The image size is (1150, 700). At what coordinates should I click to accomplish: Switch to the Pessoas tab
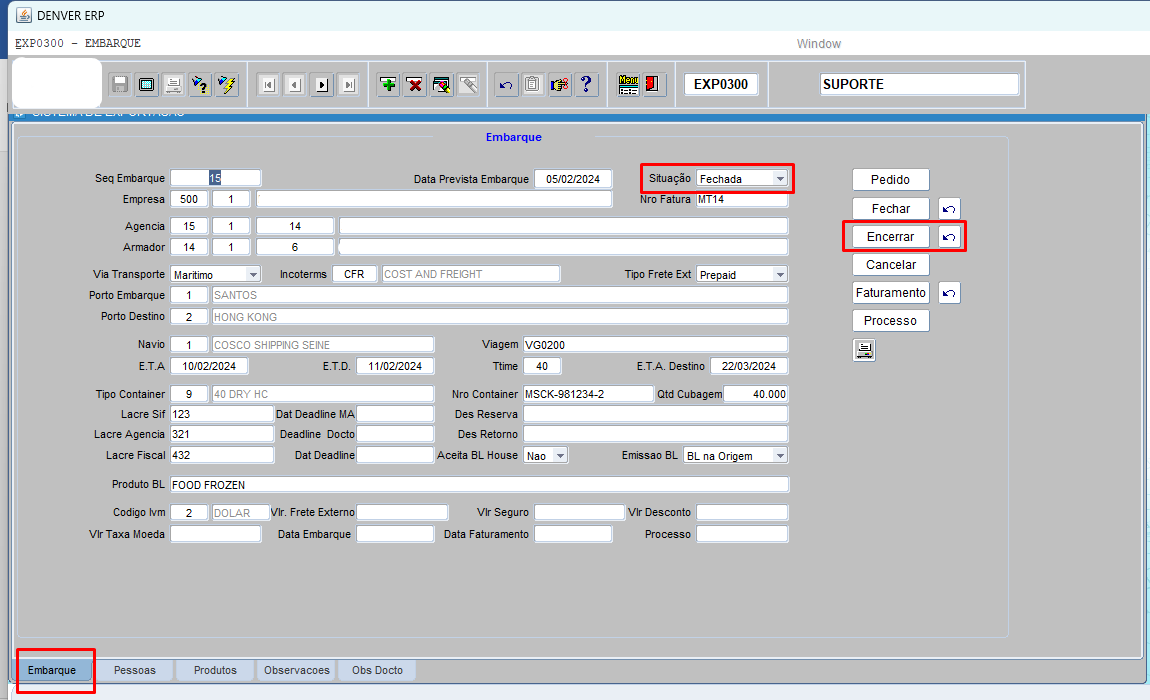pyautogui.click(x=135, y=670)
